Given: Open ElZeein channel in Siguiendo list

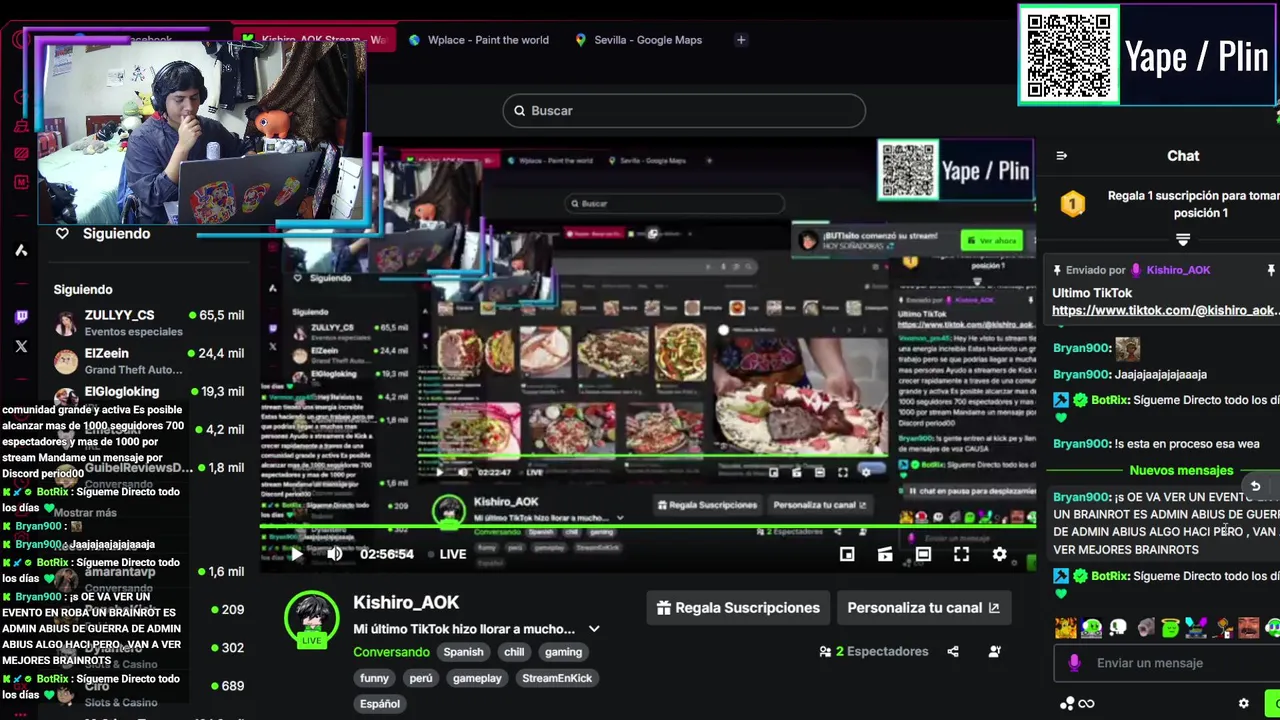Looking at the screenshot, I should (x=150, y=360).
